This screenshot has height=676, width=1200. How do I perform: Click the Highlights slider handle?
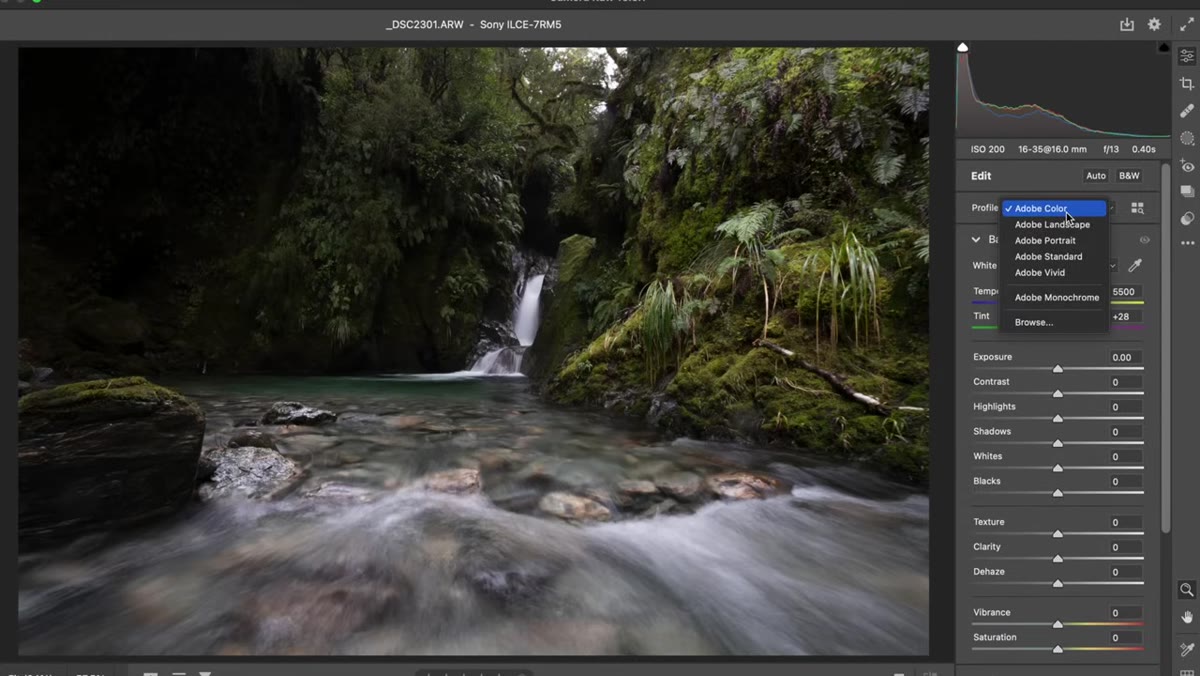tap(1058, 419)
